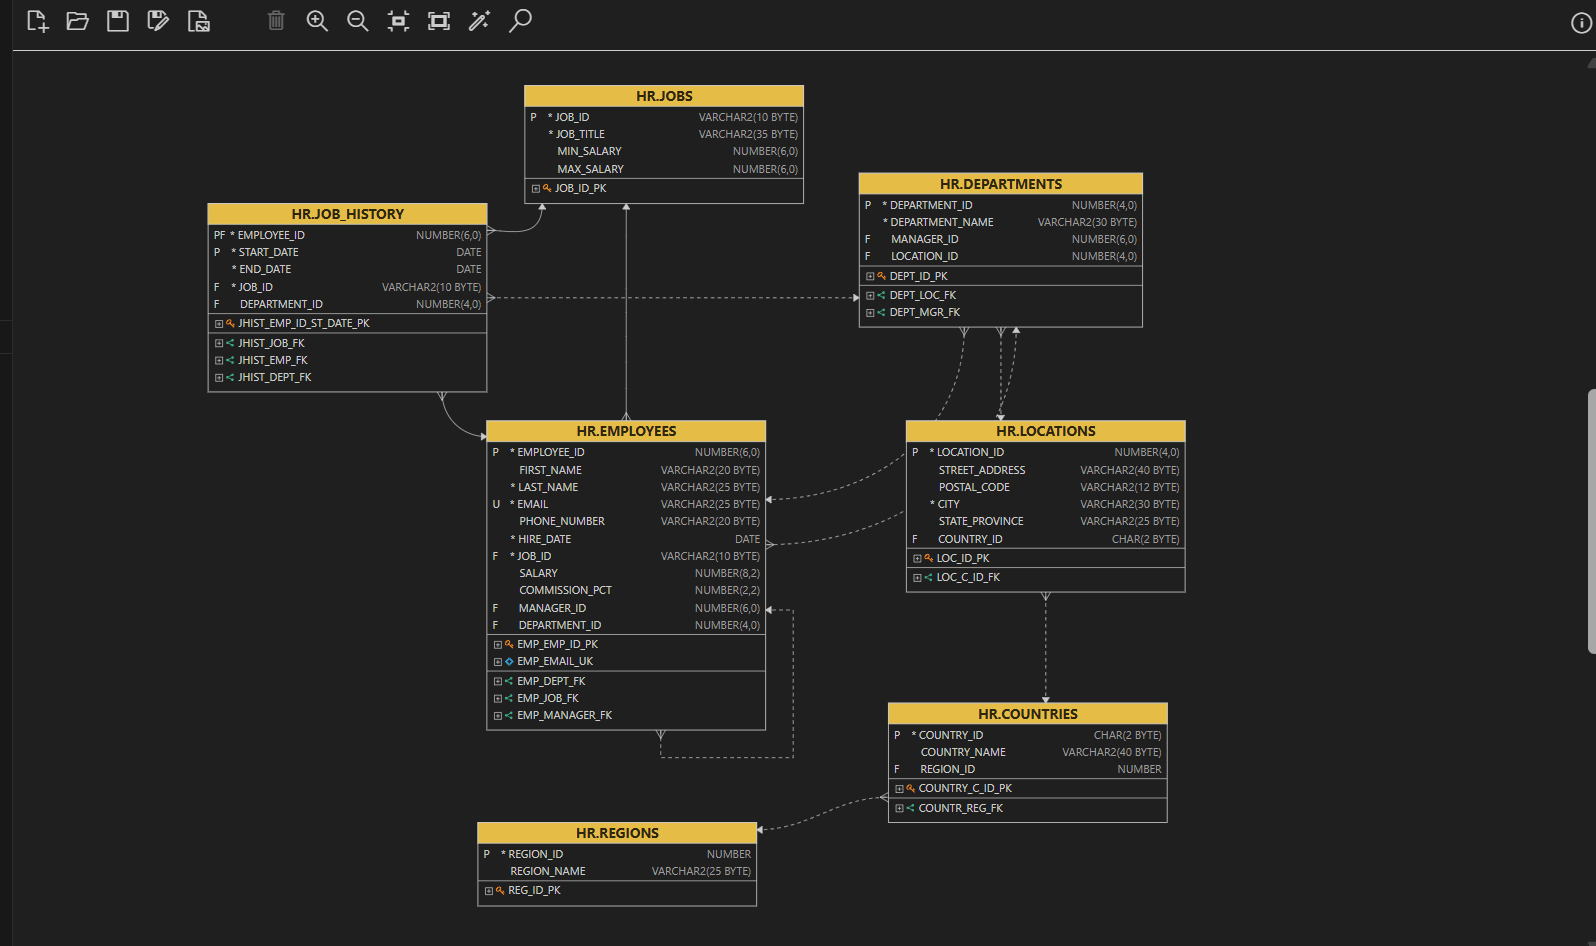Click the Fit to Screen icon
The image size is (1596, 946).
point(398,21)
